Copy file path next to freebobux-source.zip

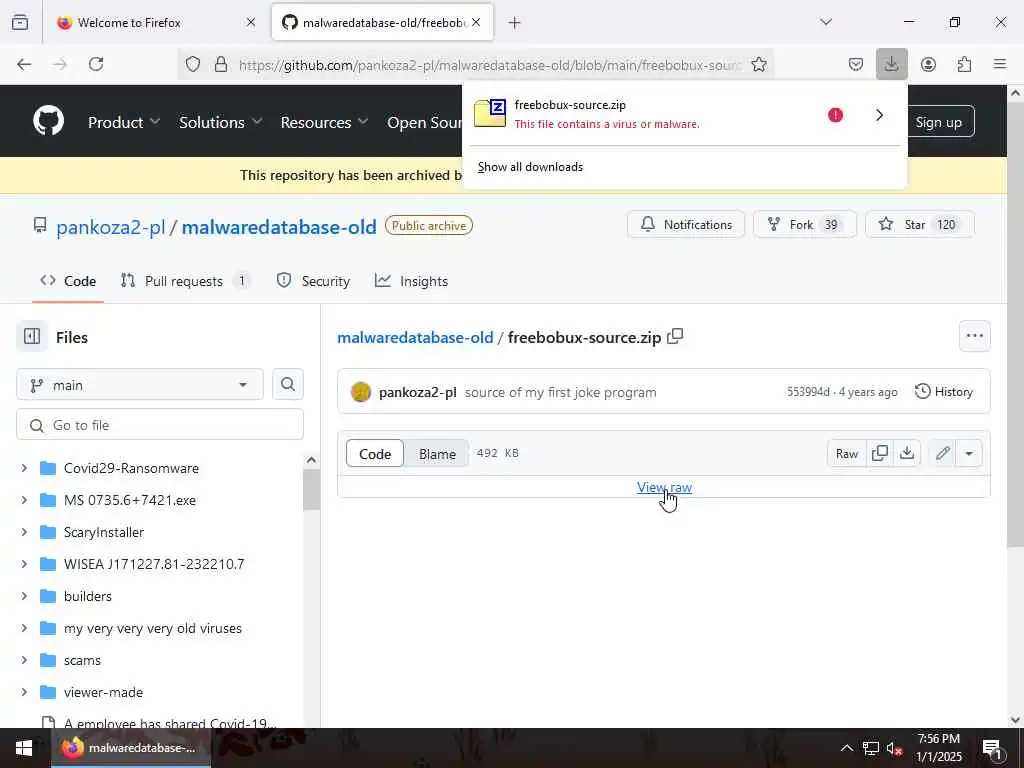click(x=675, y=336)
